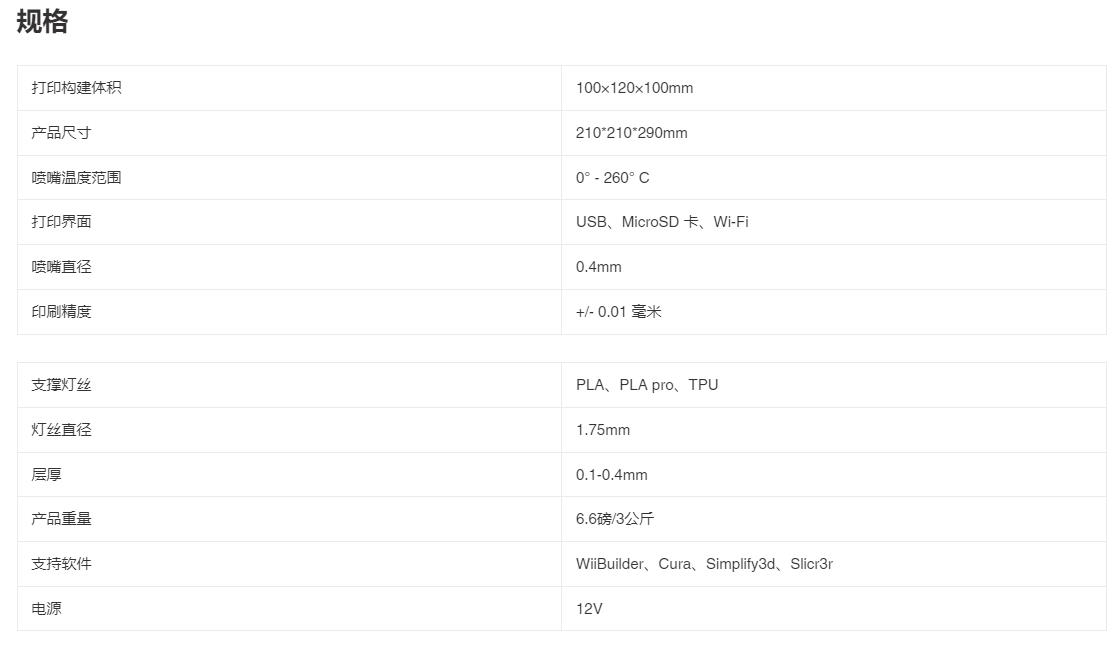Click the WiiBuilder、Cura、Simplify3d、Slicr3r software value
Image resolution: width=1117 pixels, height=671 pixels.
tap(704, 564)
